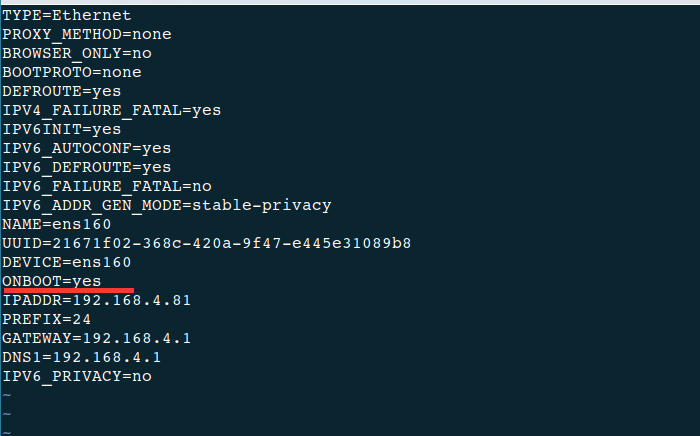700x436 pixels.
Task: Select the IPV6_AUTOCONF=yes line
Action: coord(87,148)
